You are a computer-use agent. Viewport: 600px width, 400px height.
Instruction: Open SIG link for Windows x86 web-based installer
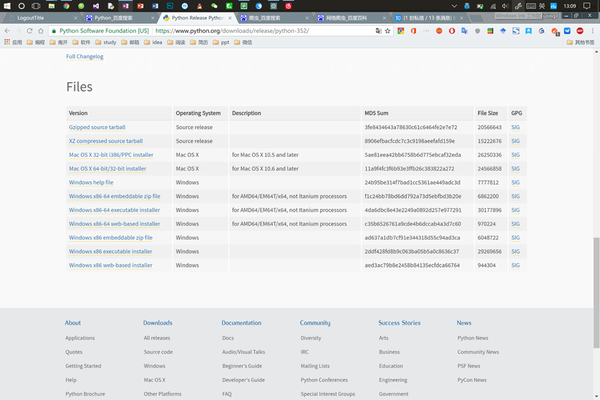click(x=515, y=265)
